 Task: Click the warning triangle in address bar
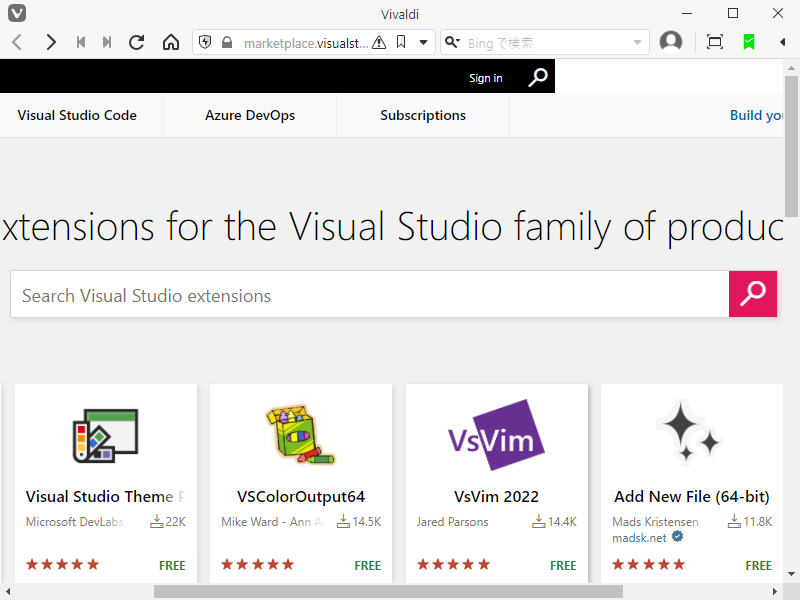pos(379,42)
